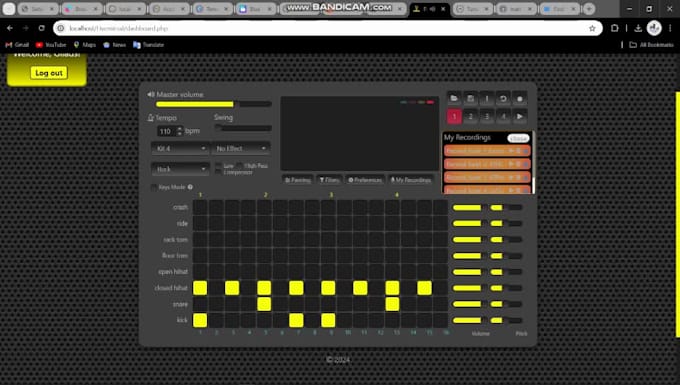The image size is (680, 385).
Task: Select pattern slot 1
Action: [454, 116]
